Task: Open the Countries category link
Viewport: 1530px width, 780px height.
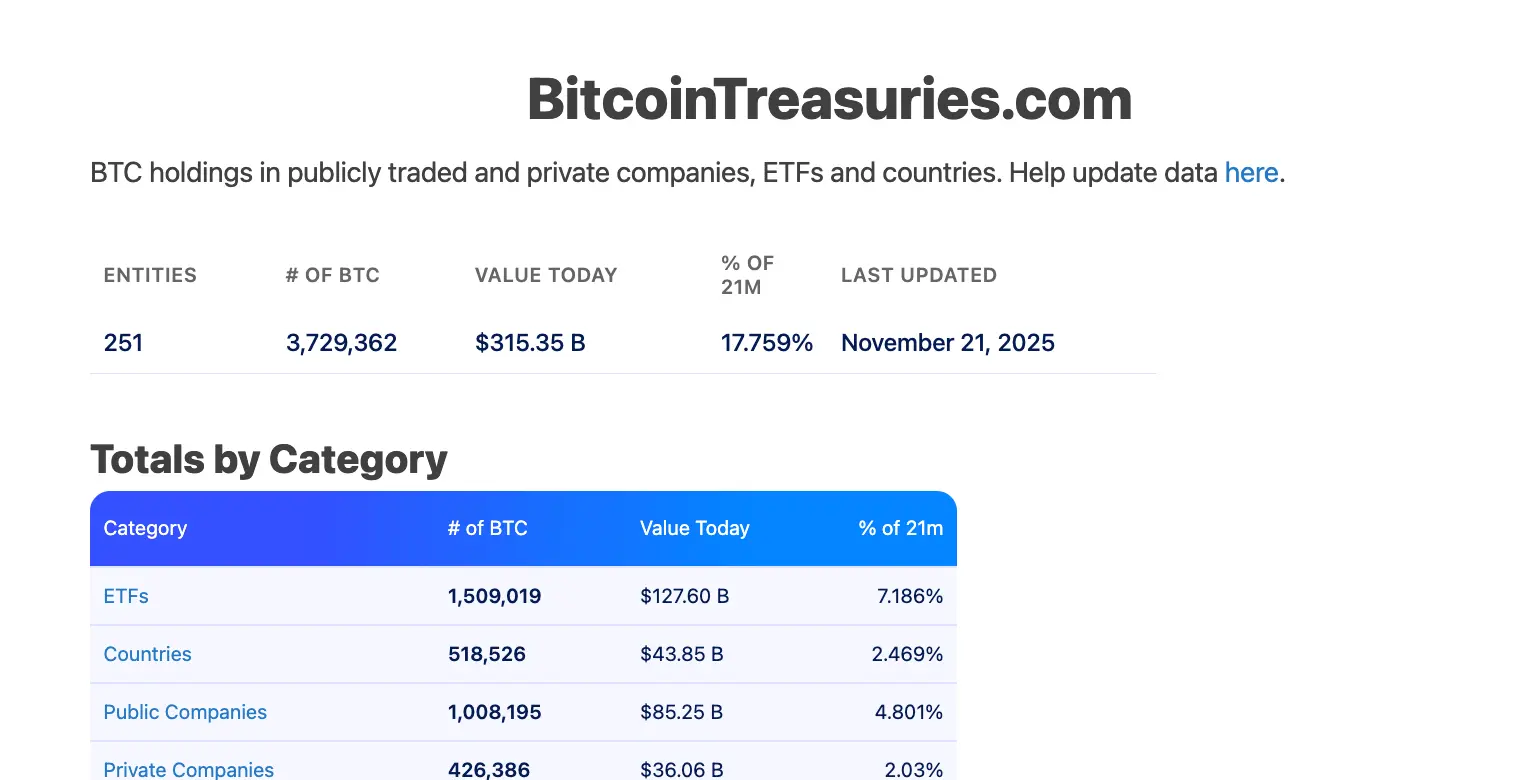Action: [147, 654]
